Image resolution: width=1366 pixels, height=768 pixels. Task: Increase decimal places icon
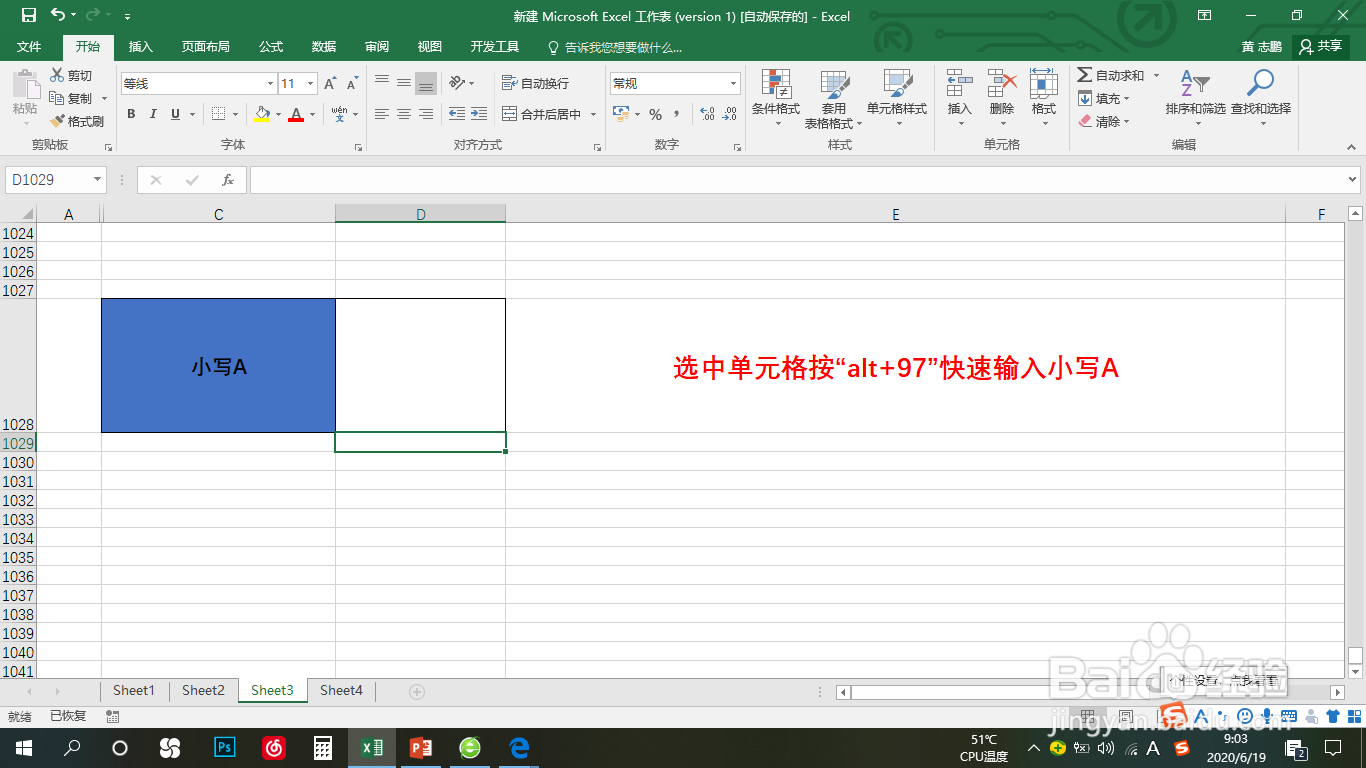pyautogui.click(x=707, y=114)
